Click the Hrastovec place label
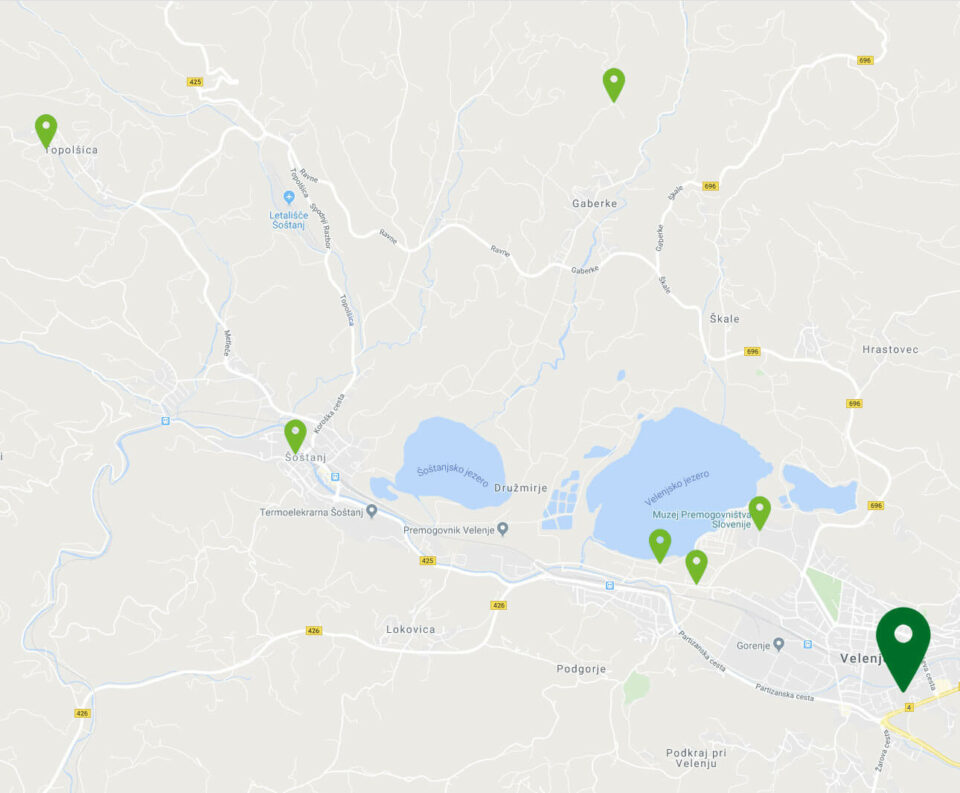The image size is (960, 793). [890, 350]
